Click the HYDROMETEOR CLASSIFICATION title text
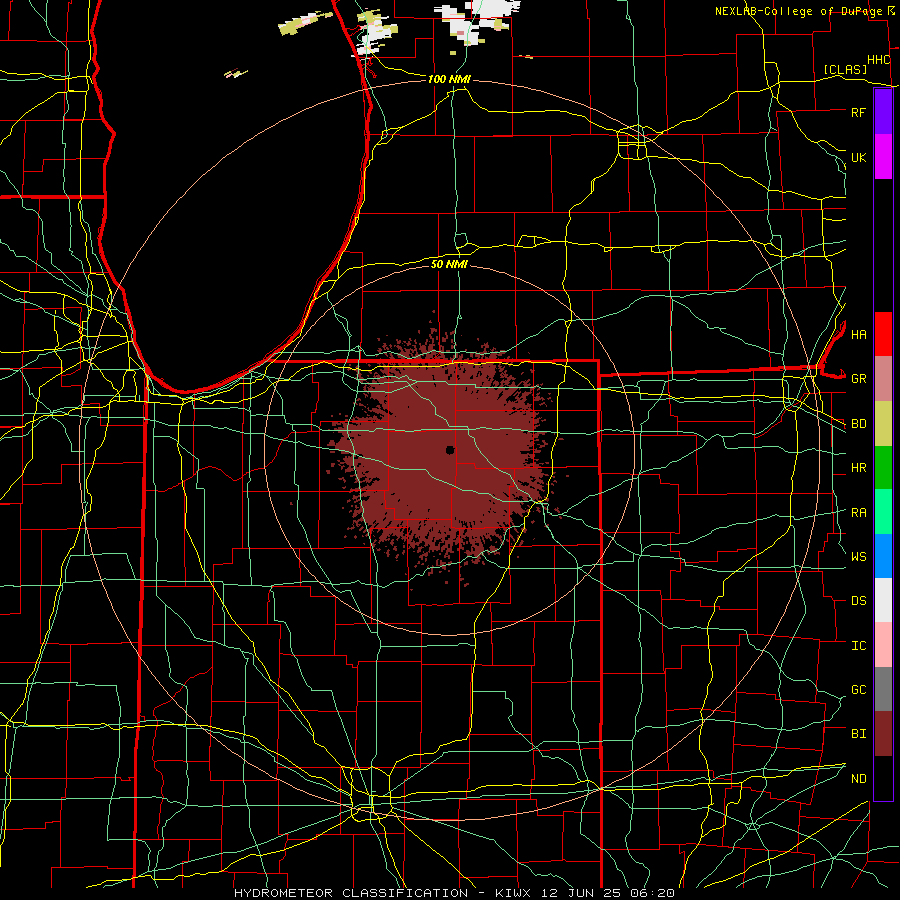Viewport: 900px width, 900px height. pos(351,893)
